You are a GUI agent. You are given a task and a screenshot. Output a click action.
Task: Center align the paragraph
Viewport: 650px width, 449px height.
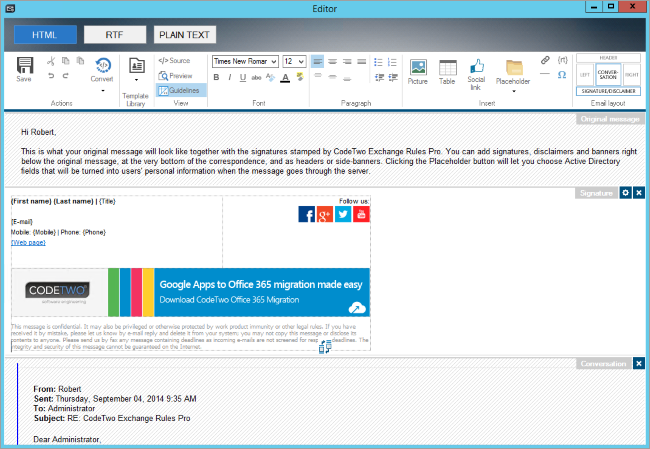[332, 62]
